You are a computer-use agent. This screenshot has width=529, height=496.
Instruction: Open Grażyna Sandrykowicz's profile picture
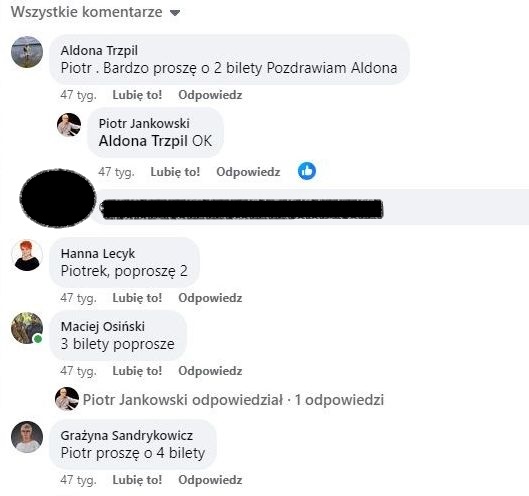pos(27,437)
